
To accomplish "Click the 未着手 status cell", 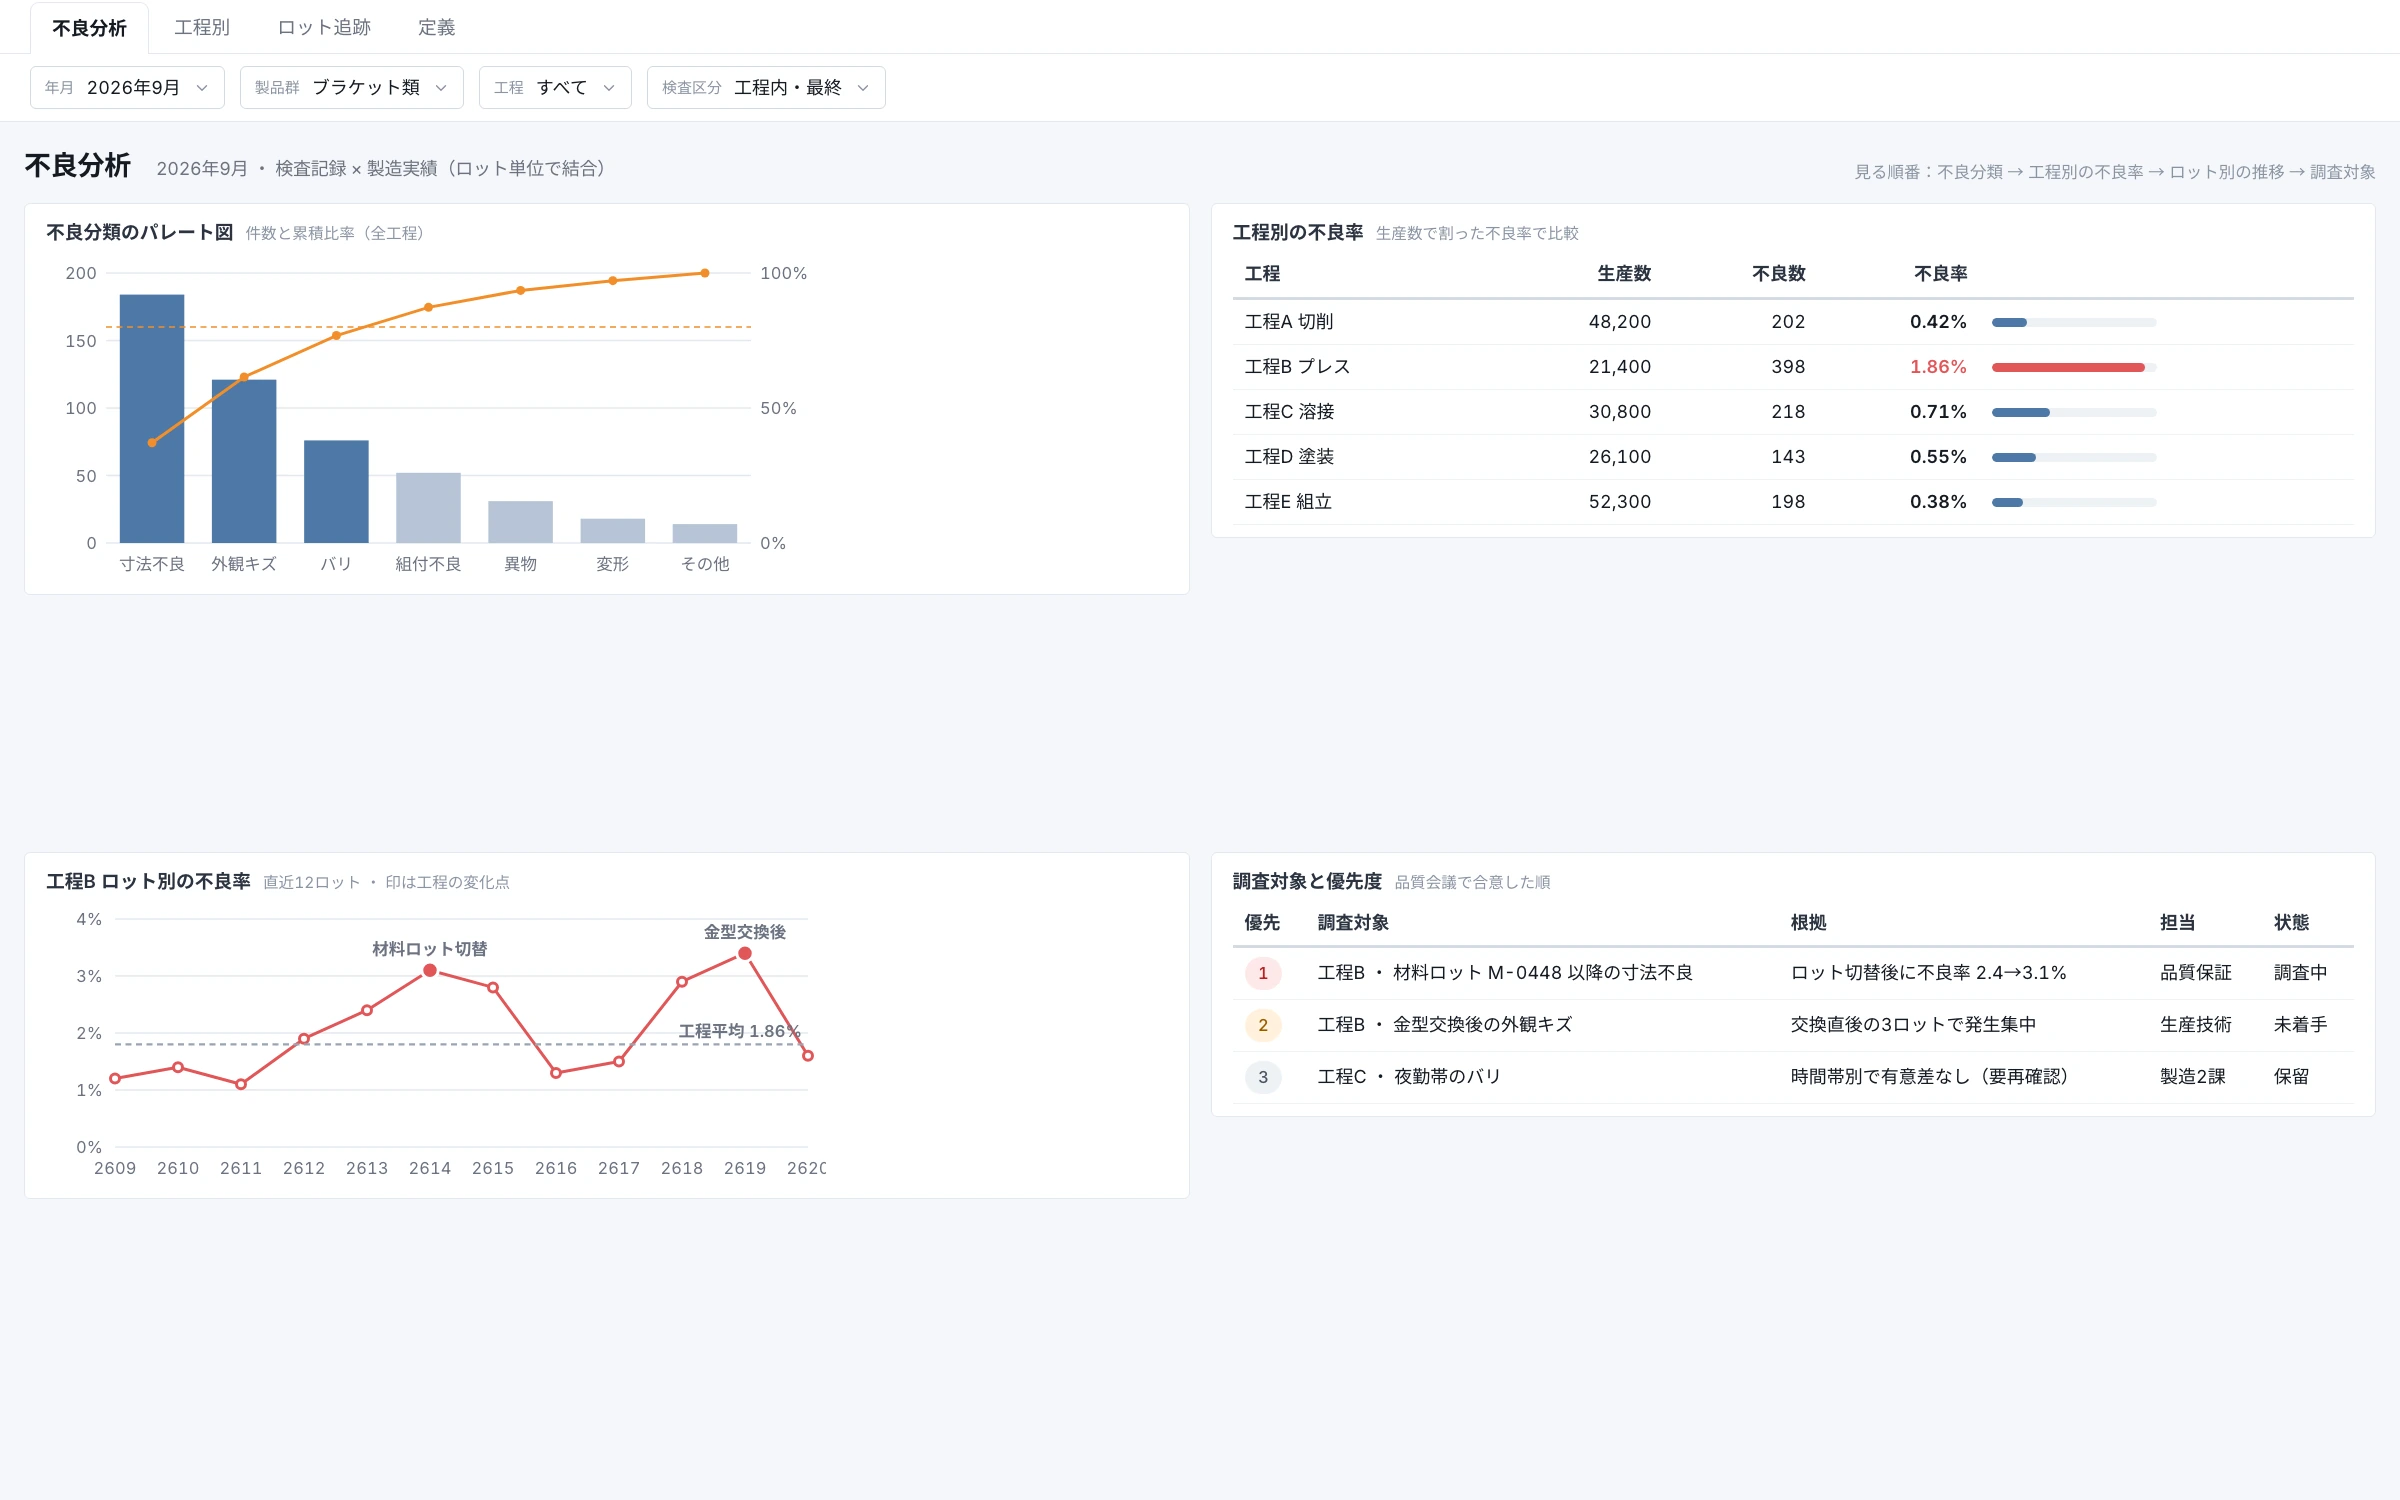I will tap(2300, 1025).
